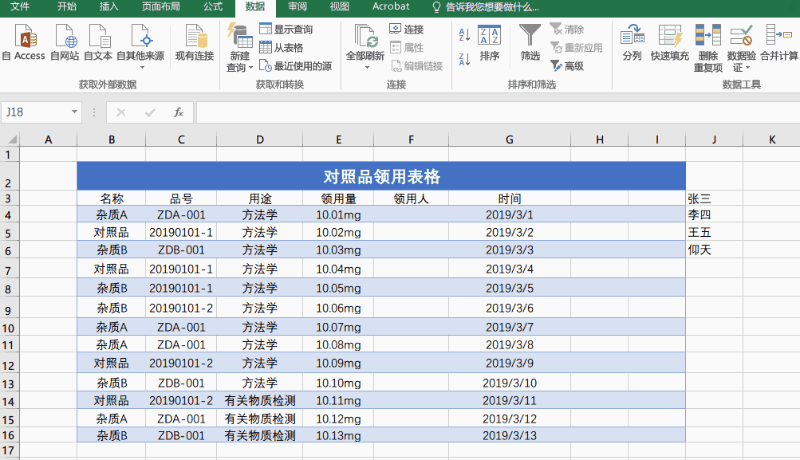Viewport: 800px width, 460px height.
Task: Open the 排序 sort dialog
Action: tap(489, 42)
